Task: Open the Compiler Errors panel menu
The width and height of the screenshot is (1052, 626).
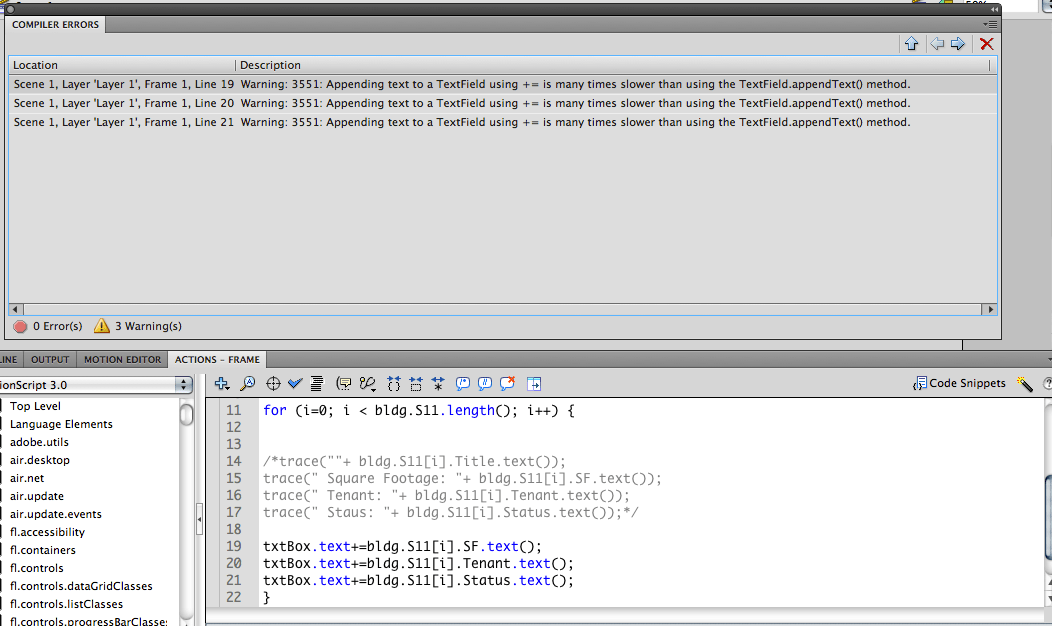Action: tap(989, 24)
